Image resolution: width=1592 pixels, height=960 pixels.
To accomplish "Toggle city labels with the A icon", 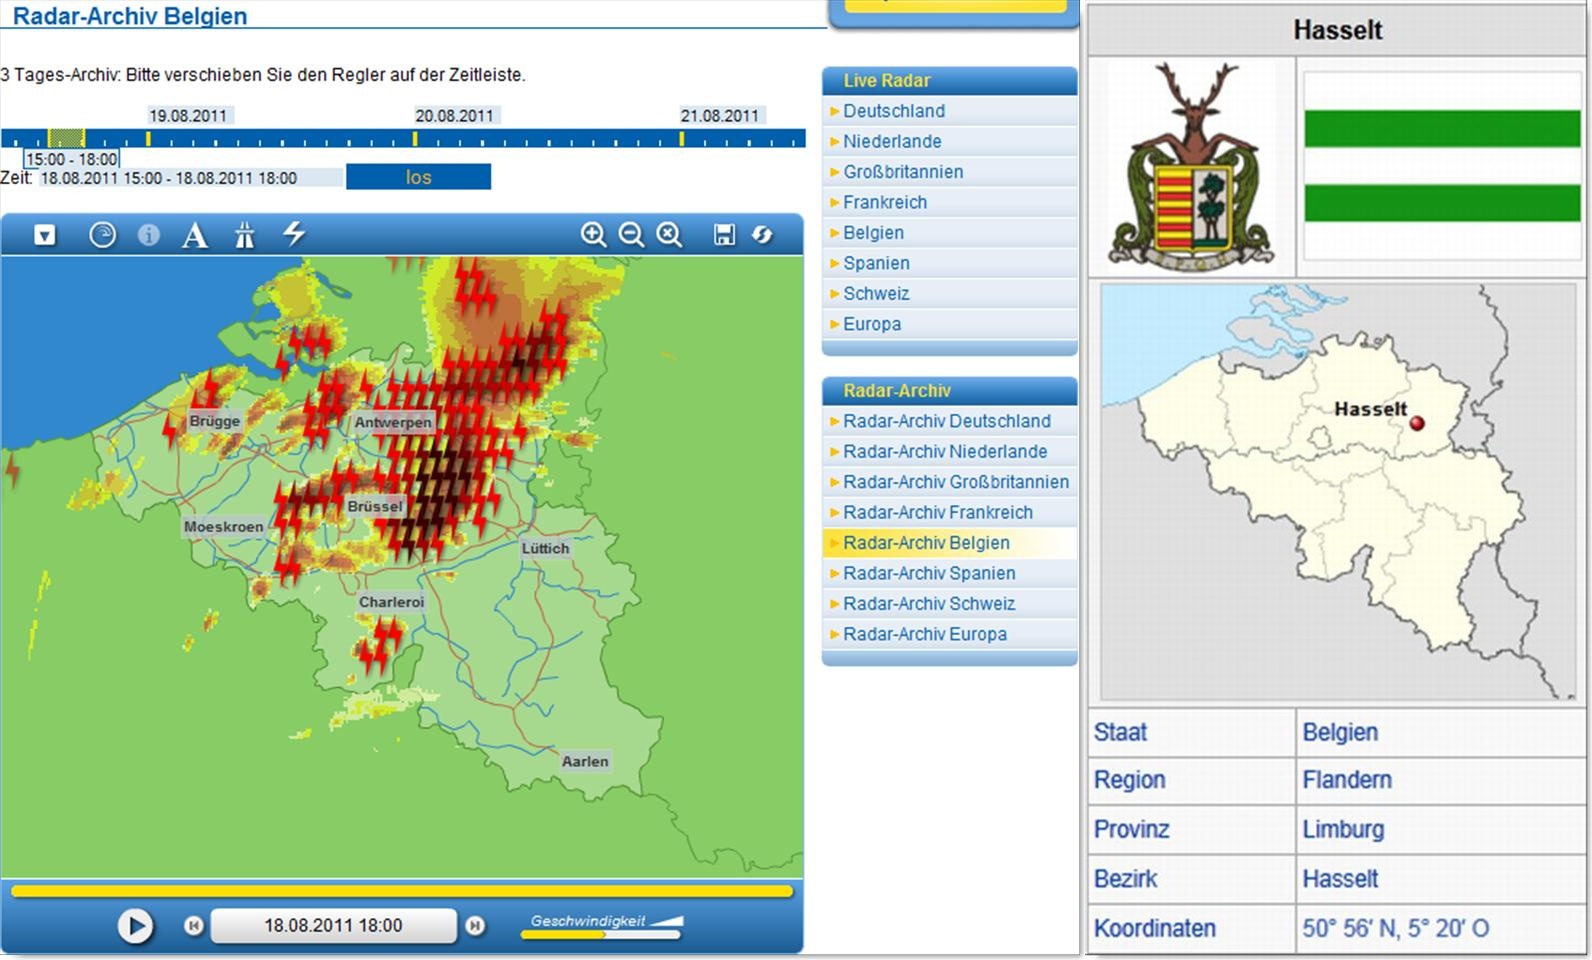I will pos(195,235).
